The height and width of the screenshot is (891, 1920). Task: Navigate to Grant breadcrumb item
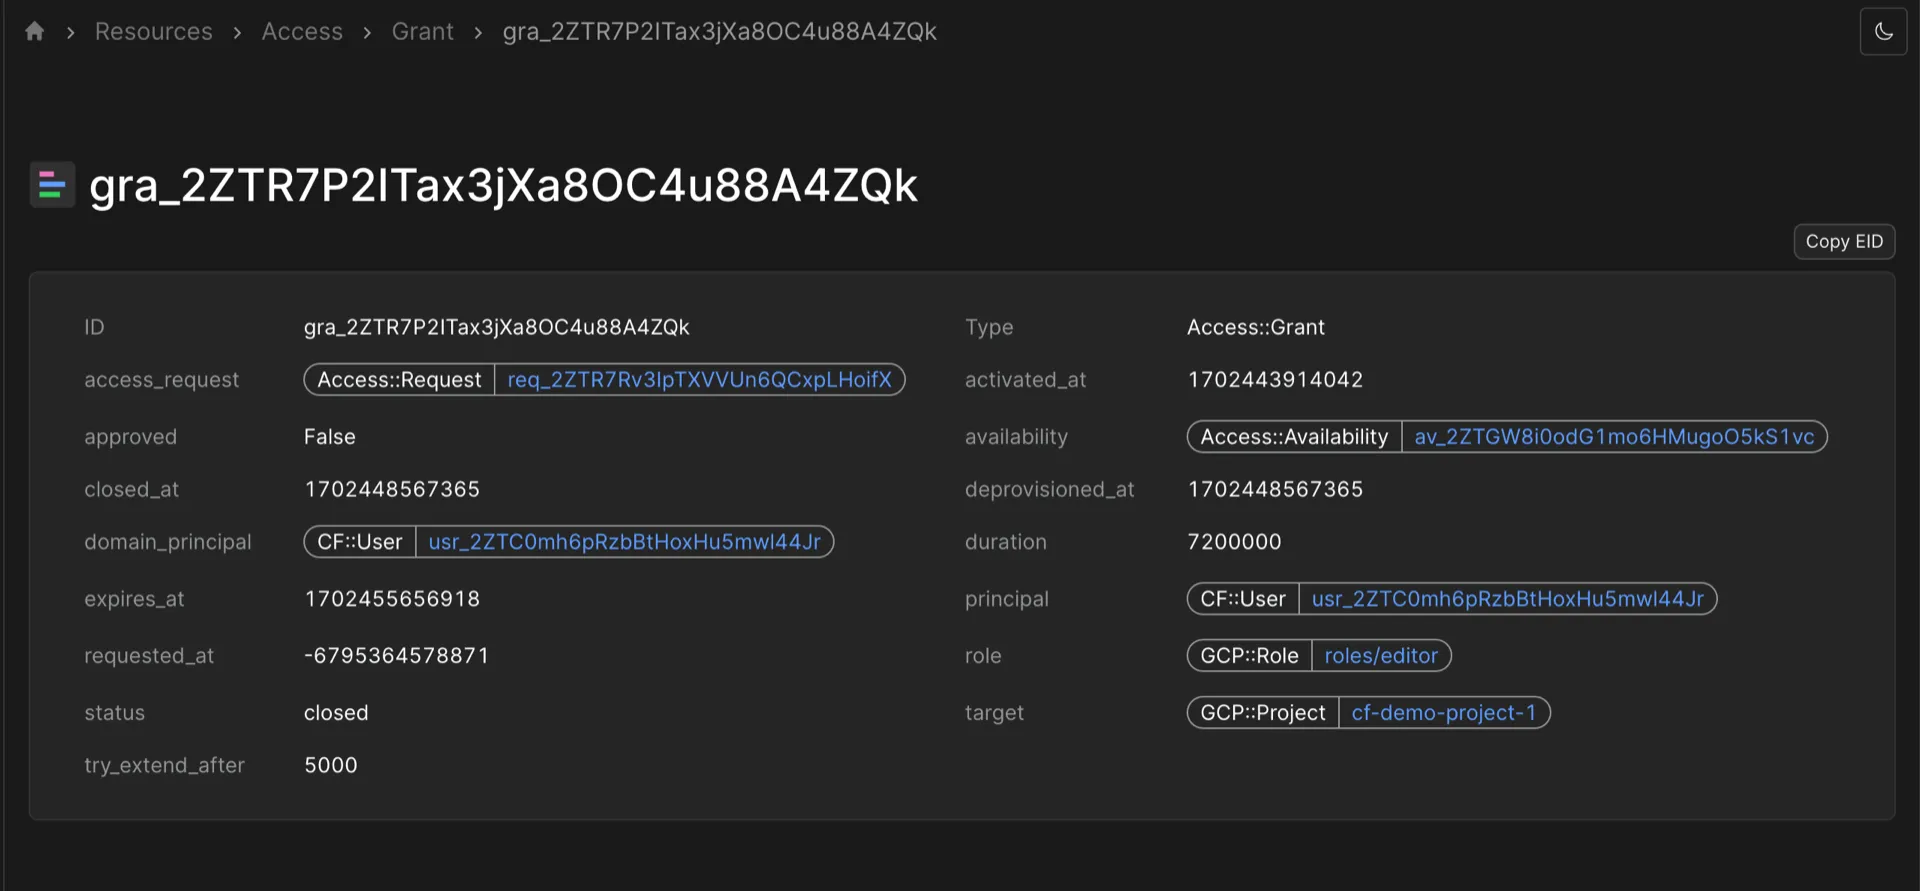[x=422, y=32]
